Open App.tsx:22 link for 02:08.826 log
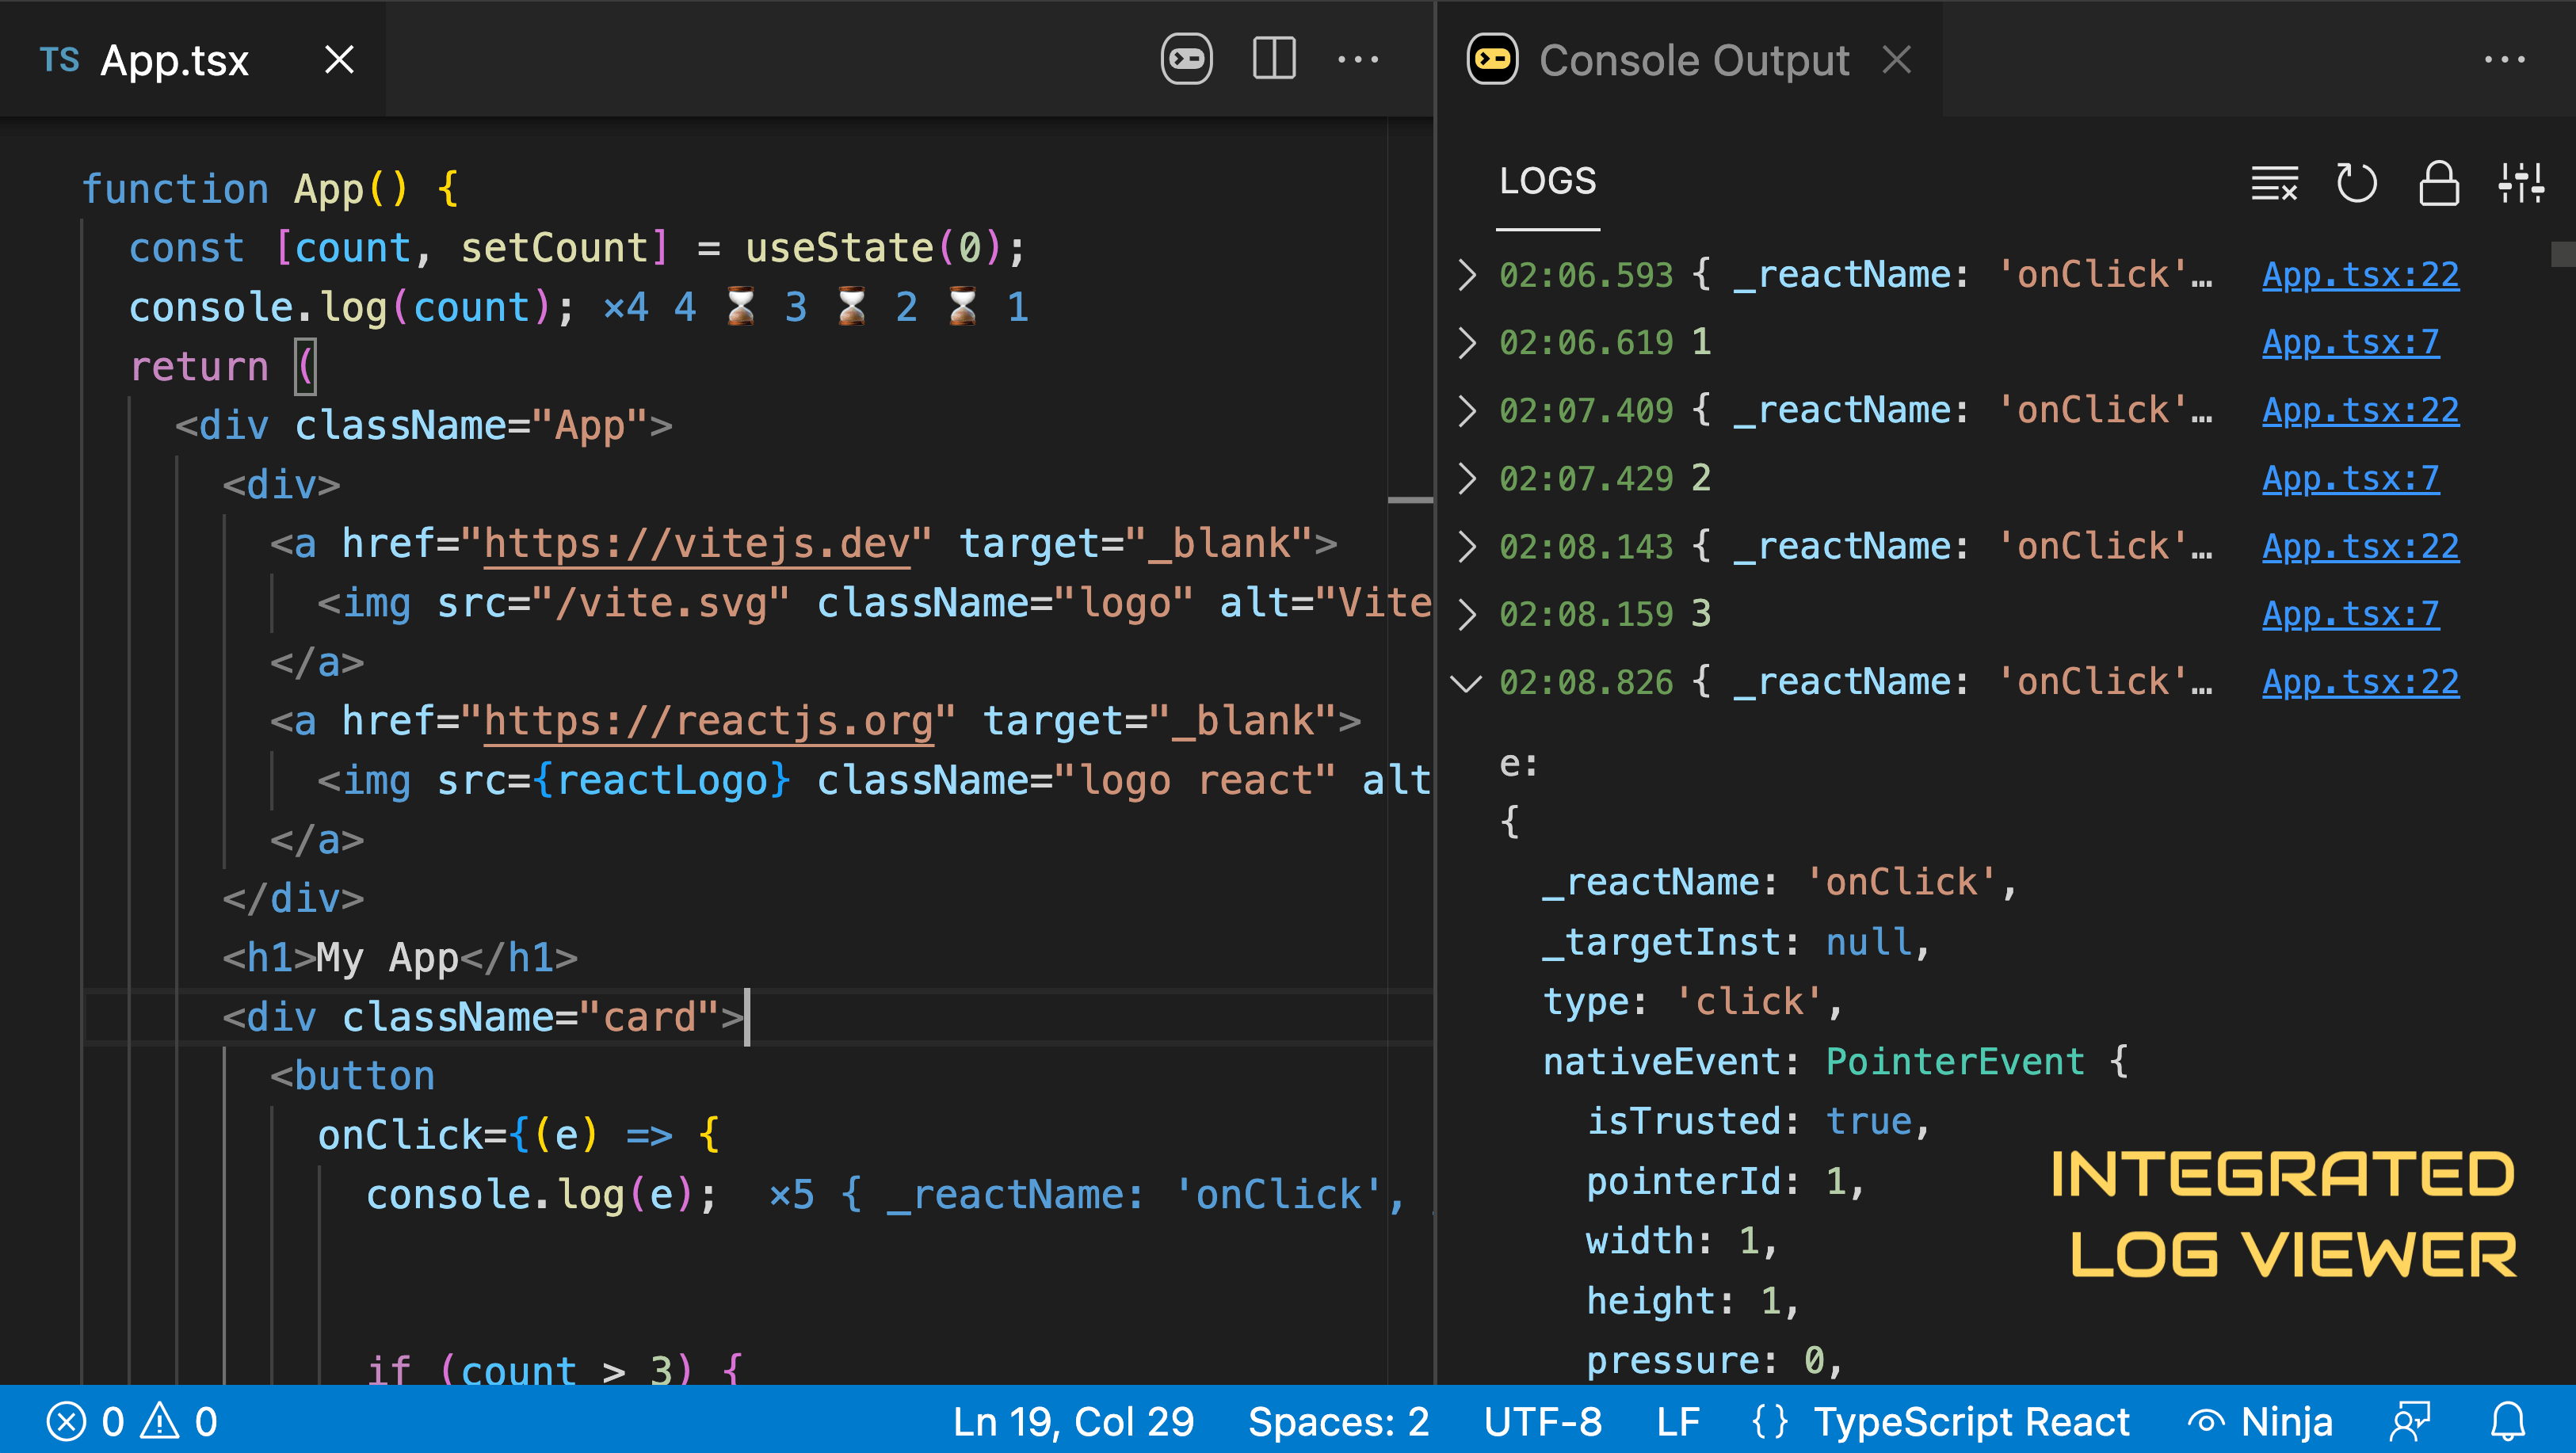 tap(2360, 682)
